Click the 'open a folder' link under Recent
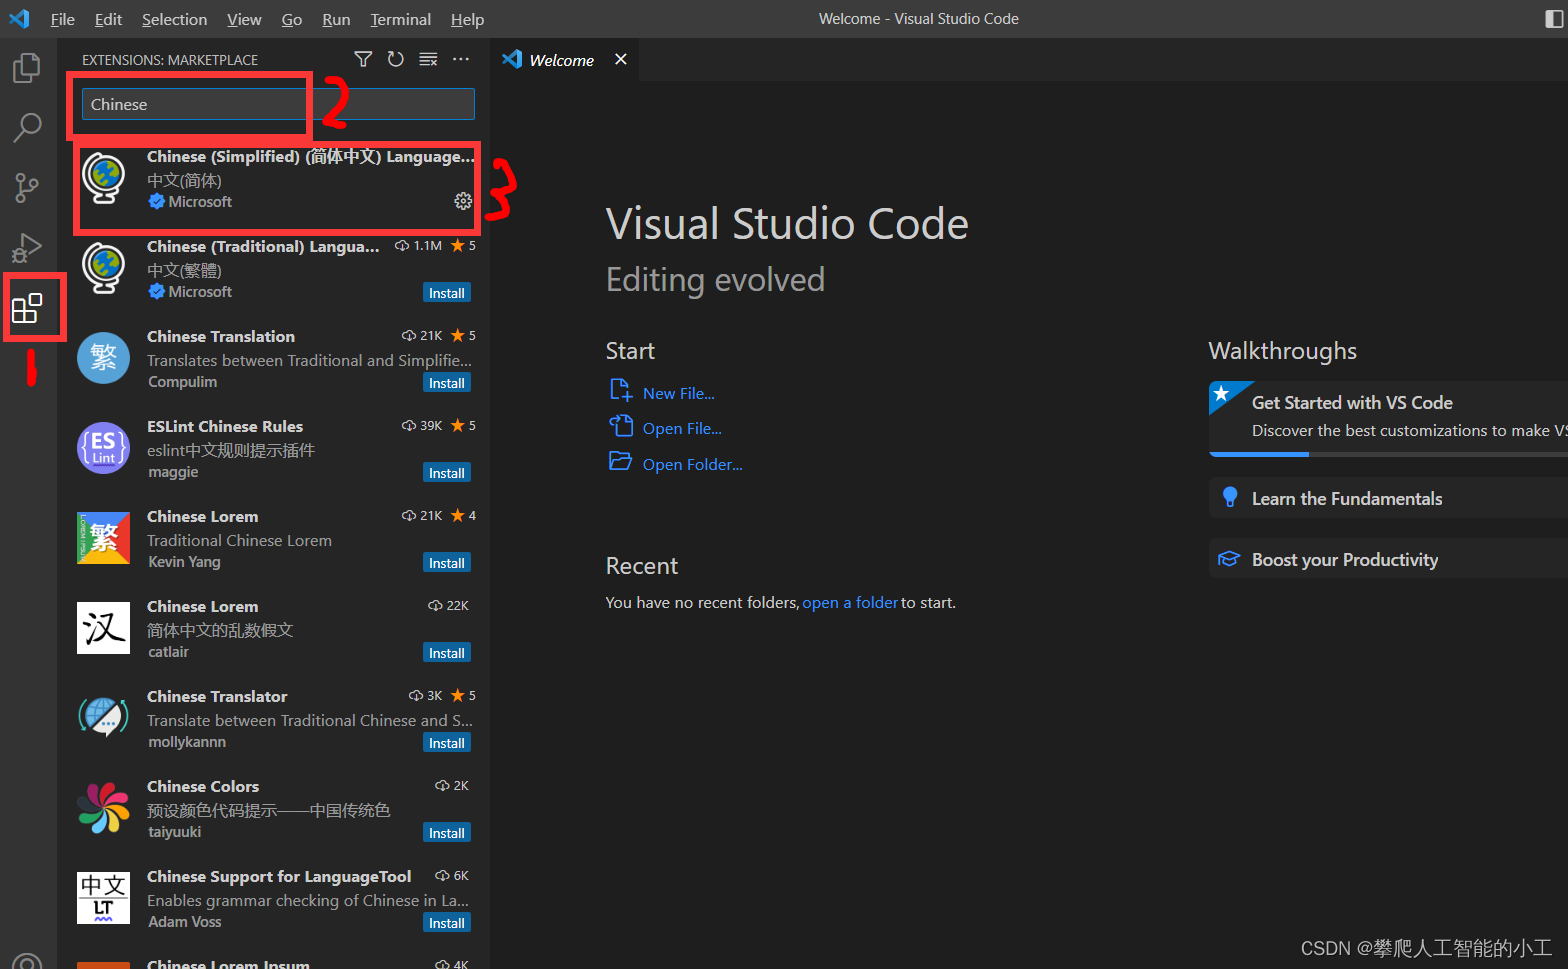Image resolution: width=1568 pixels, height=969 pixels. (850, 602)
